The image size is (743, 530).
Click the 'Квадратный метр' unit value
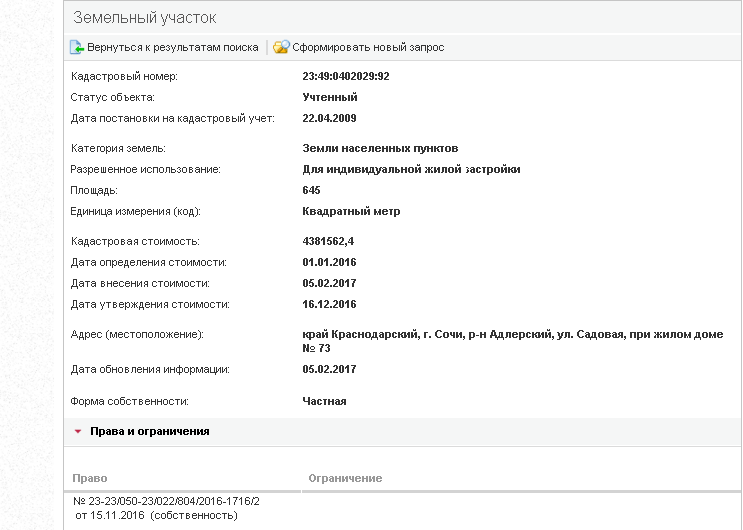coord(351,211)
